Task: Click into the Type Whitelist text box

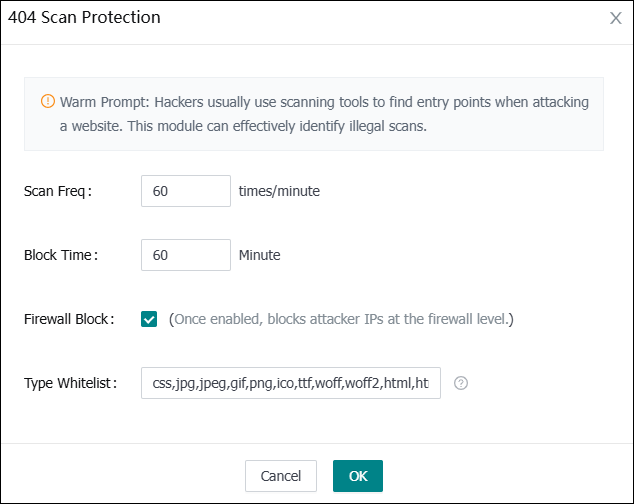Action: tap(291, 382)
